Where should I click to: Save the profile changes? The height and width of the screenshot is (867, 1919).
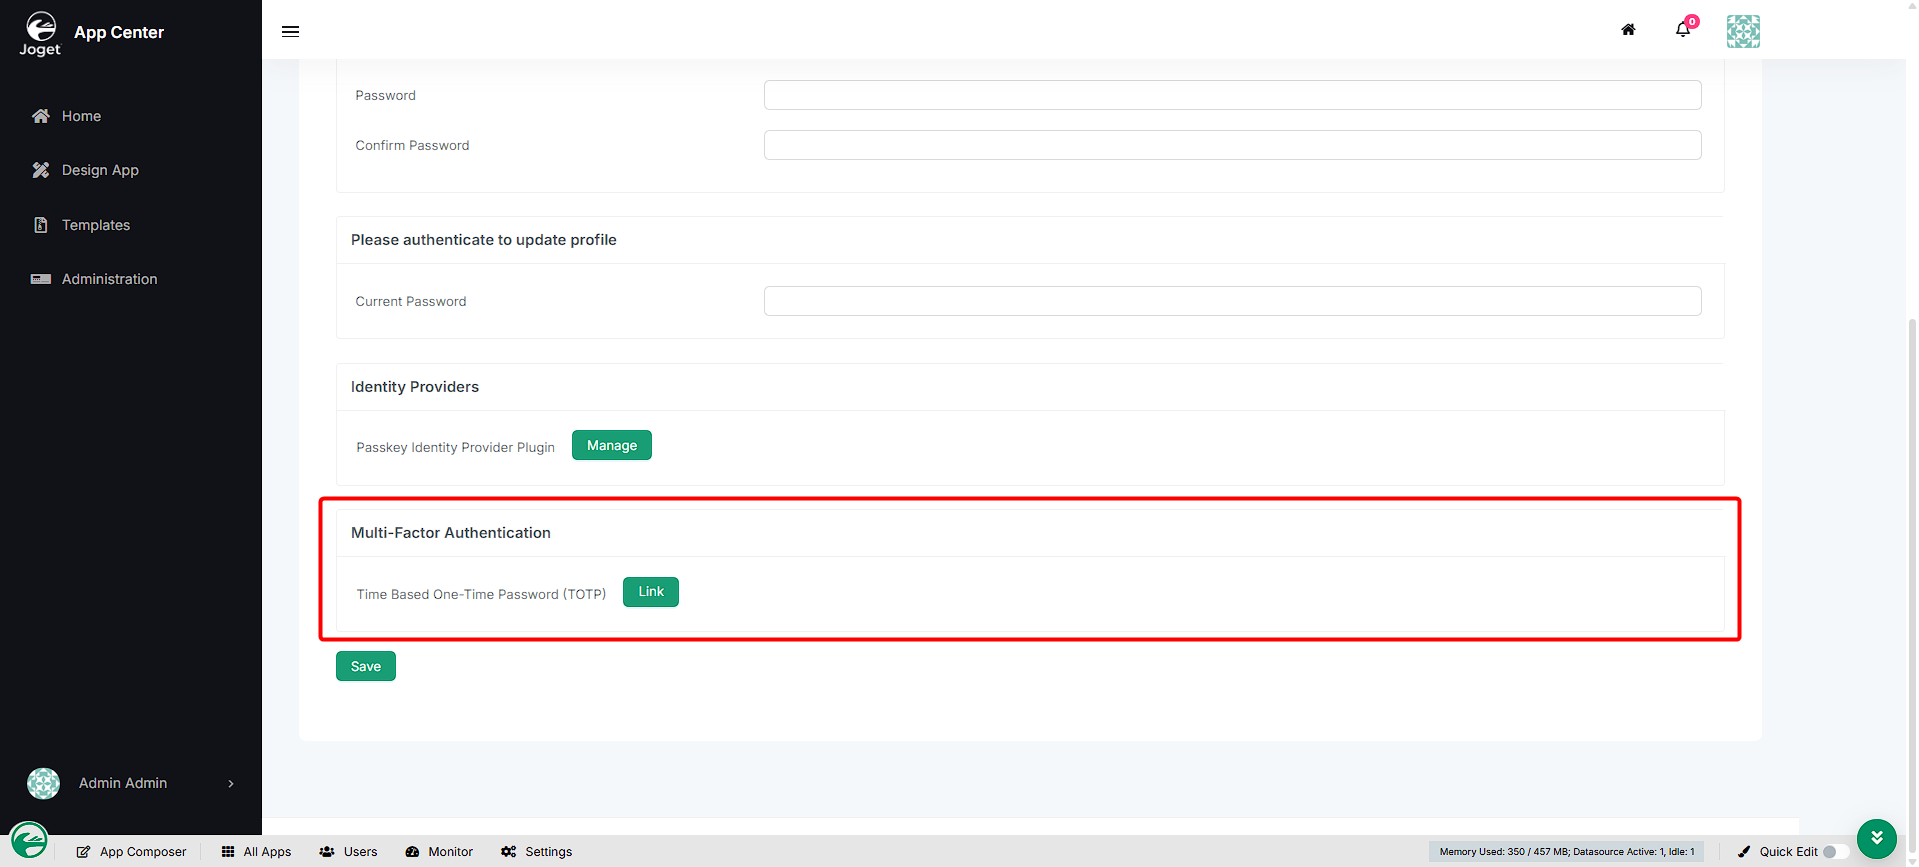[366, 666]
